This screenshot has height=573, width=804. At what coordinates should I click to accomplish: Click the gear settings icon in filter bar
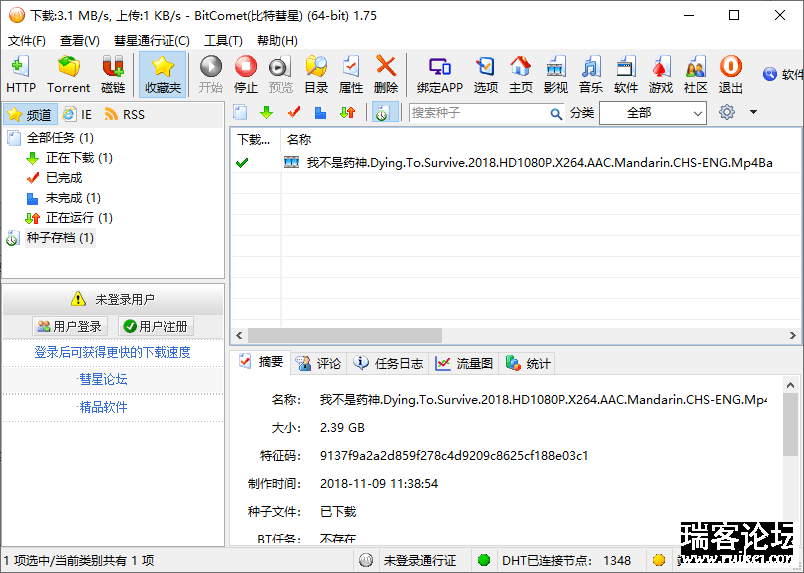pyautogui.click(x=727, y=112)
